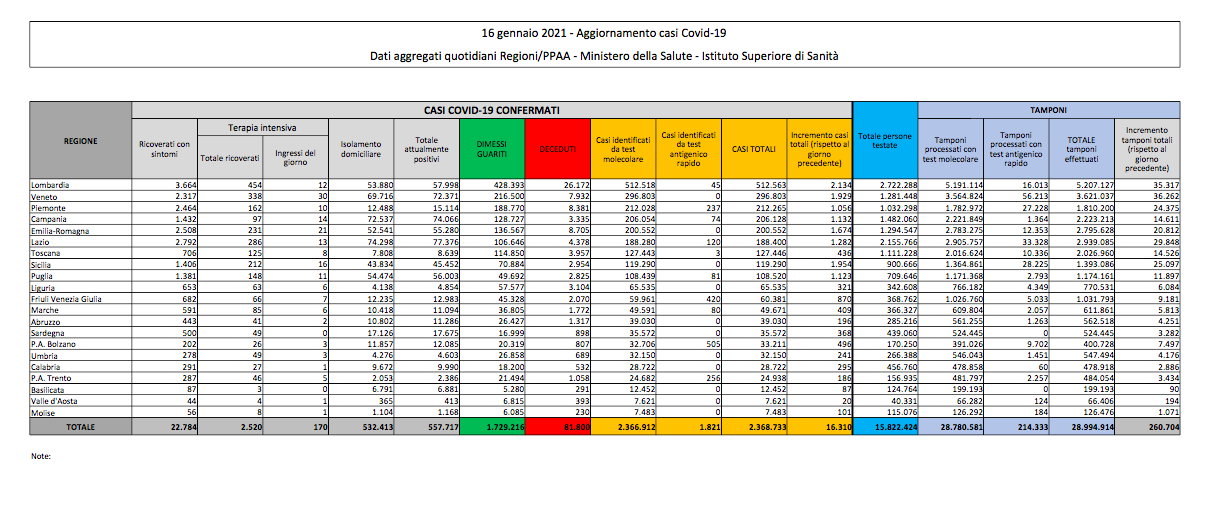This screenshot has width=1224, height=527.
Task: Select the red DECEDUTI column header
Action: tap(557, 148)
